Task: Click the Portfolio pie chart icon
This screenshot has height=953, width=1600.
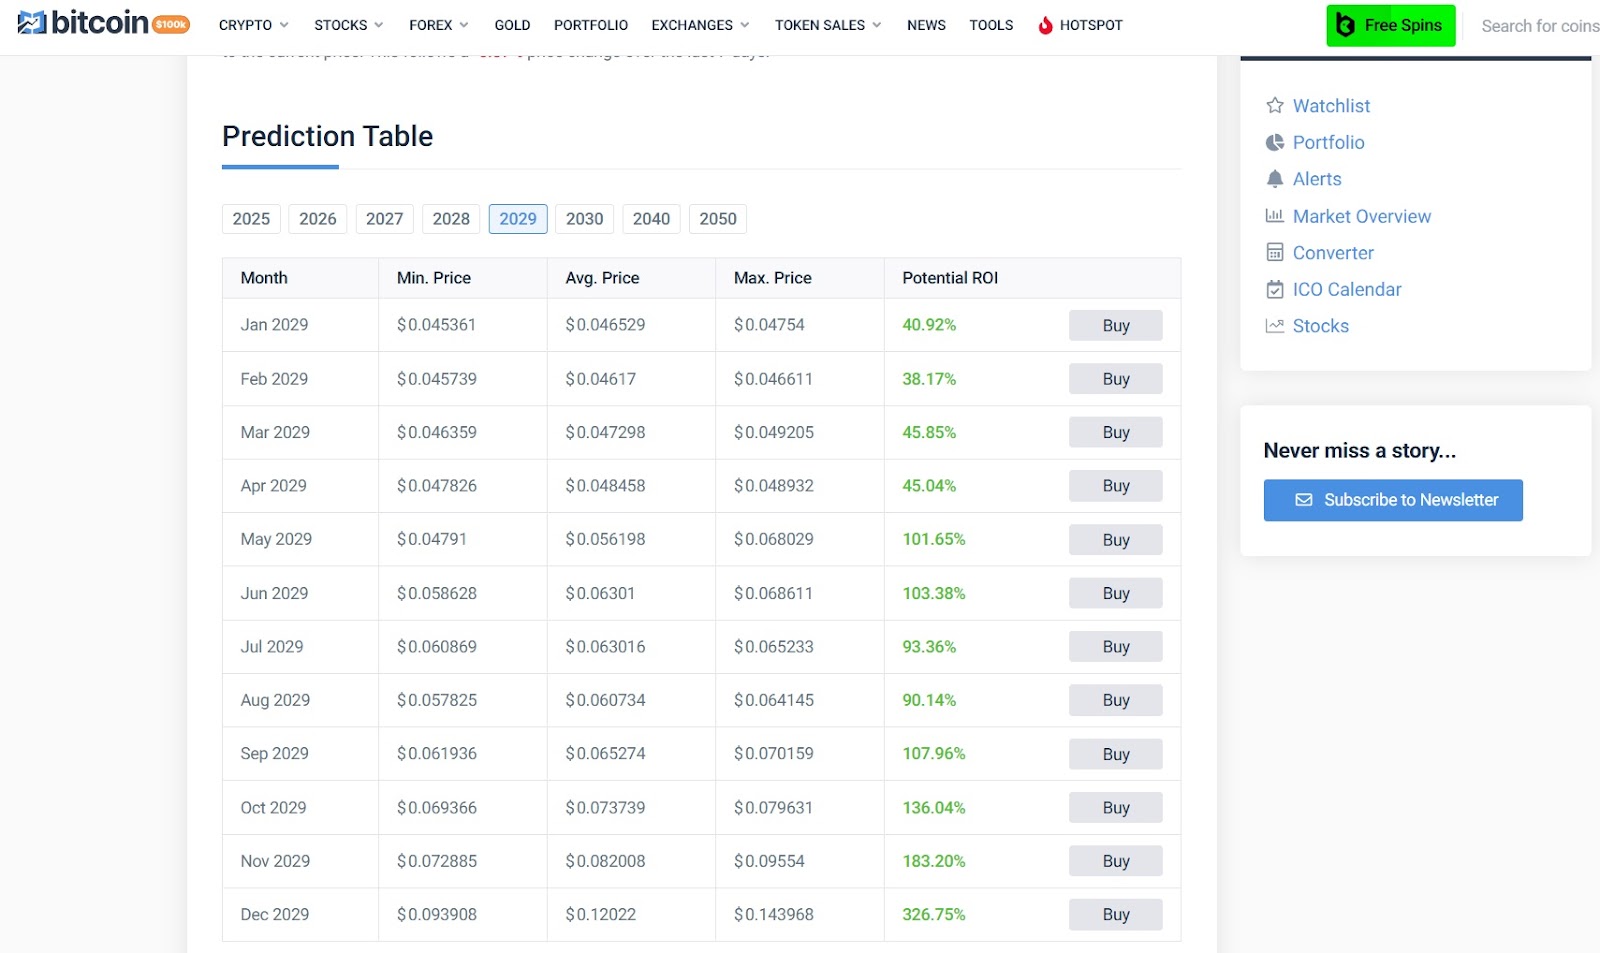Action: pyautogui.click(x=1274, y=143)
